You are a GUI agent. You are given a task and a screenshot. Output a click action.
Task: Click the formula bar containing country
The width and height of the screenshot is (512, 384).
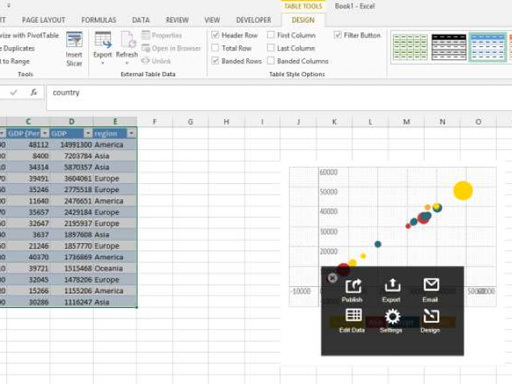(279, 97)
